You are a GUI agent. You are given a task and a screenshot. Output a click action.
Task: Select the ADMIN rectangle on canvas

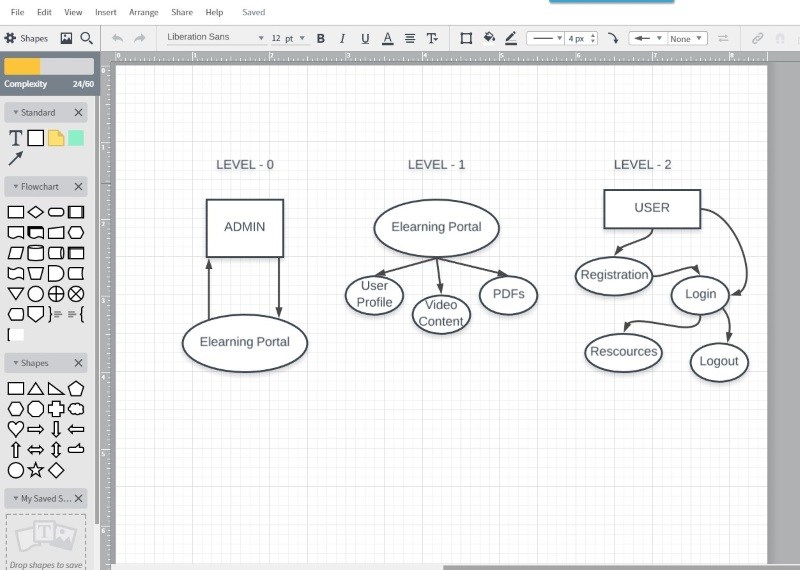point(245,228)
